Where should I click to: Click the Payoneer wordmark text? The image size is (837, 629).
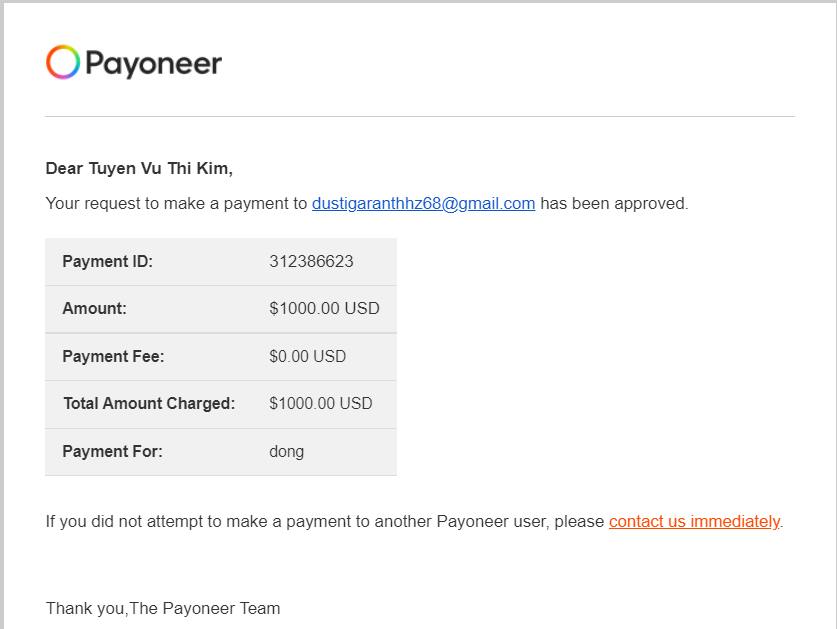coord(153,64)
